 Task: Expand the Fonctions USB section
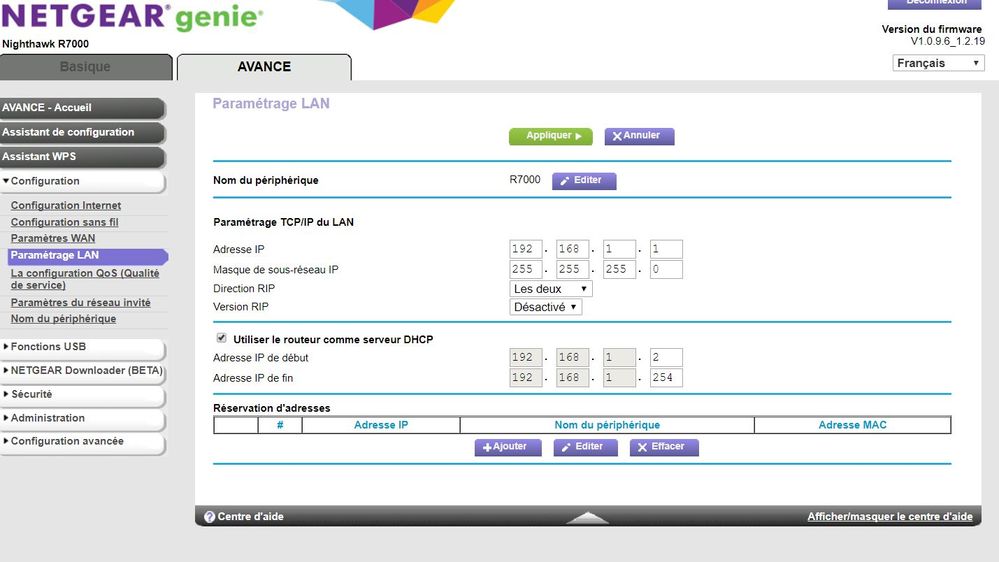coord(83,347)
